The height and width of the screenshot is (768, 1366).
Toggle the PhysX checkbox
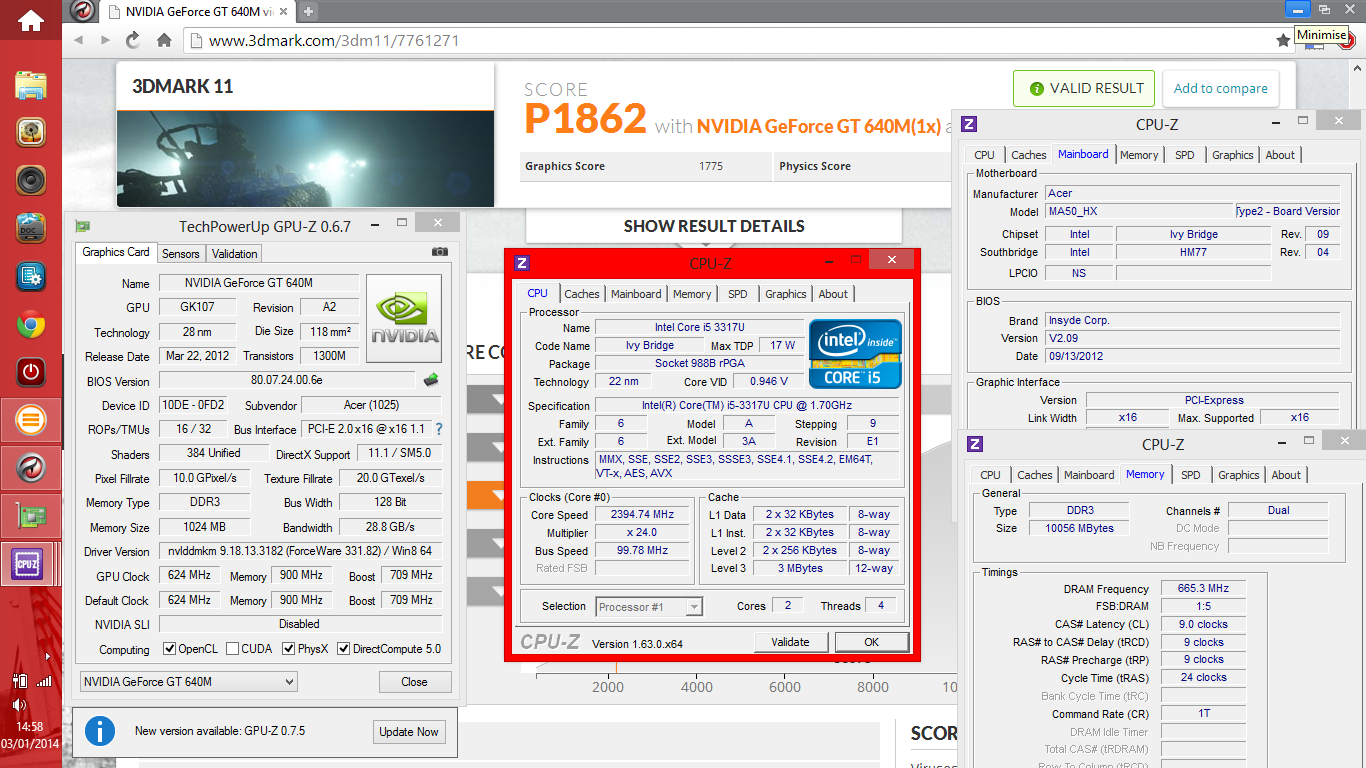289,649
